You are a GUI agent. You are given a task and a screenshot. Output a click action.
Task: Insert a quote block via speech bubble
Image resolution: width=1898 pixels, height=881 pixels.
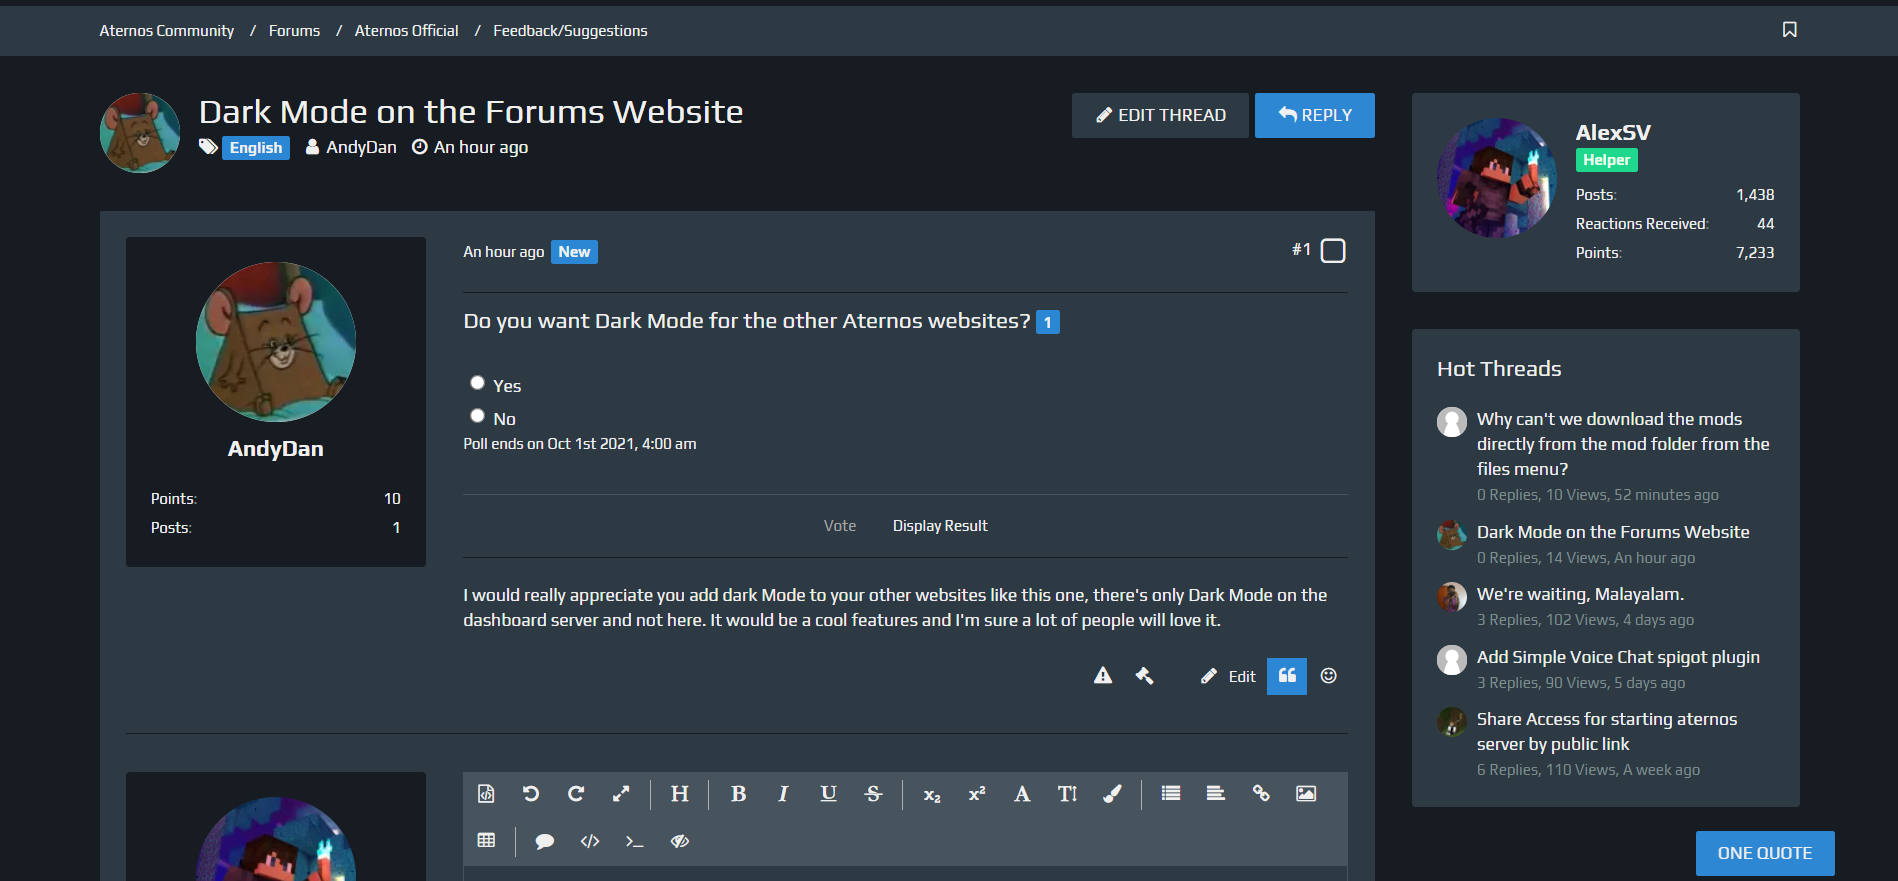pos(545,841)
